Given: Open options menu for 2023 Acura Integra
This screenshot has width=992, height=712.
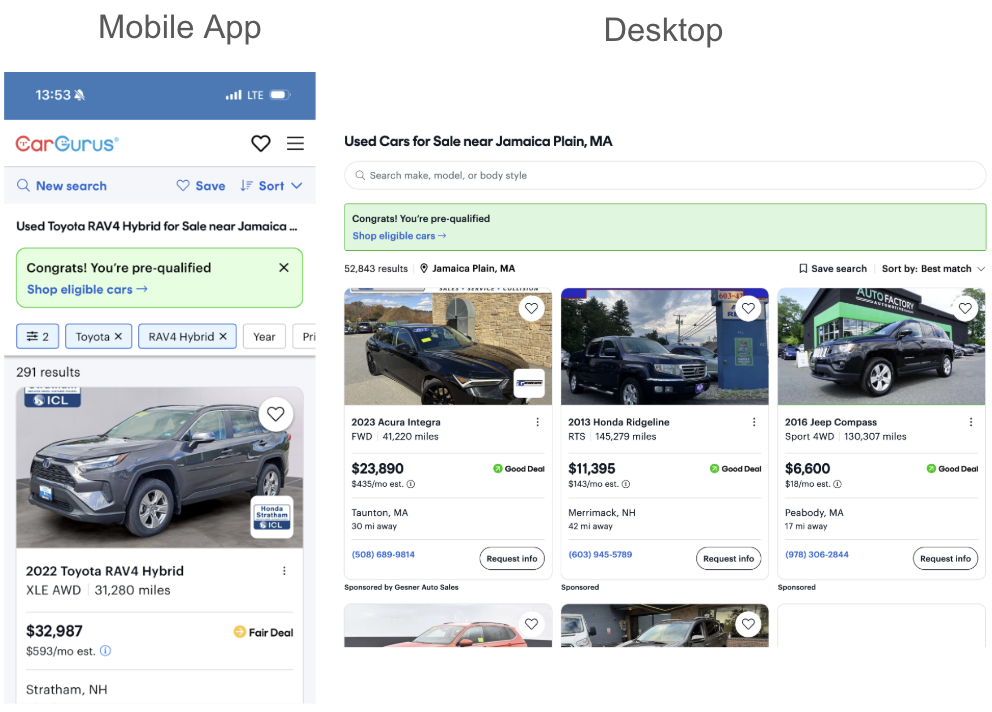Looking at the screenshot, I should [x=537, y=422].
